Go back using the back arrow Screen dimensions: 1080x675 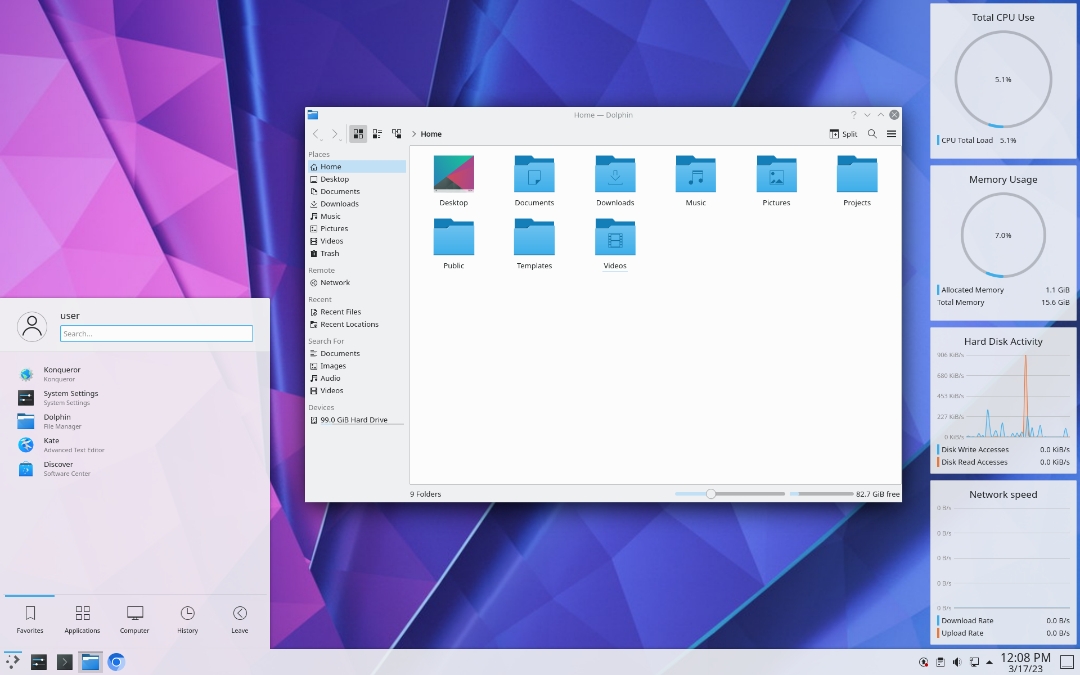(x=316, y=134)
